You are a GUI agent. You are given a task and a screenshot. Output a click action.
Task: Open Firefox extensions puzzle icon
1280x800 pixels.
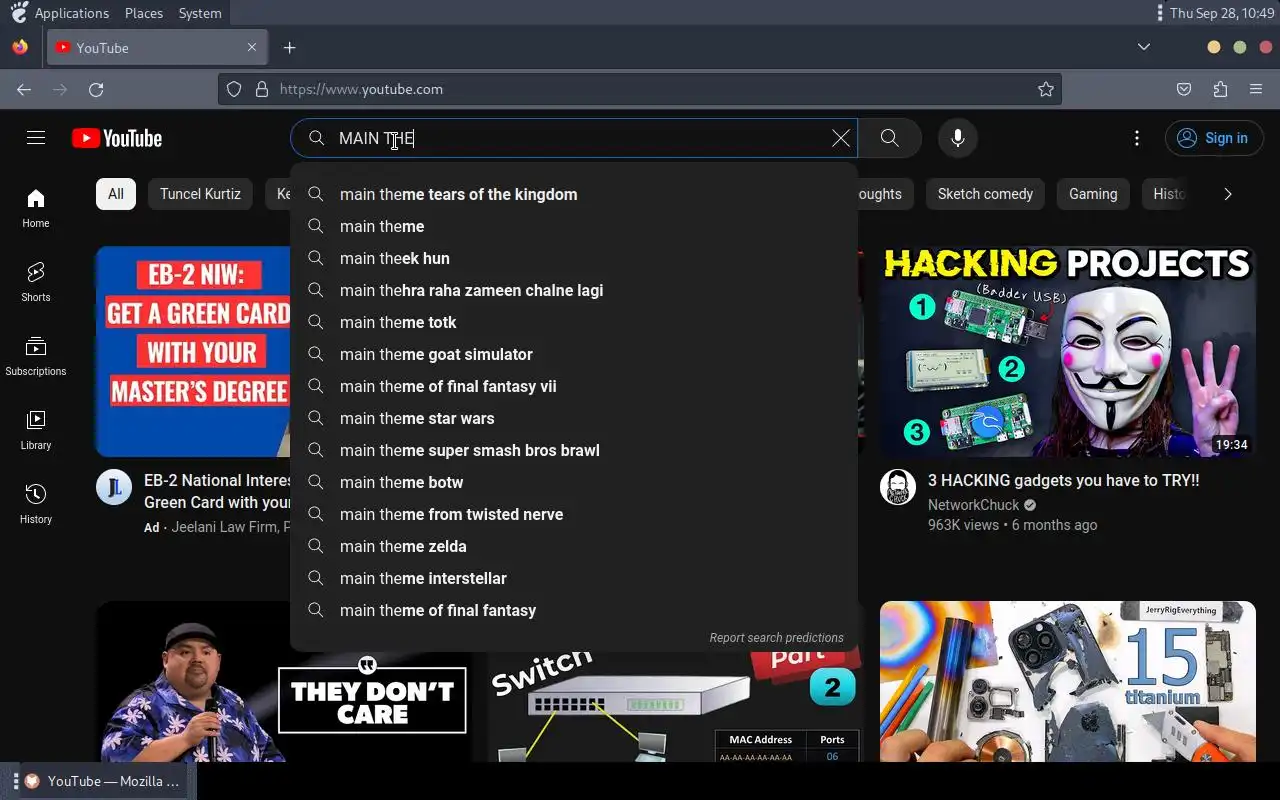point(1220,89)
